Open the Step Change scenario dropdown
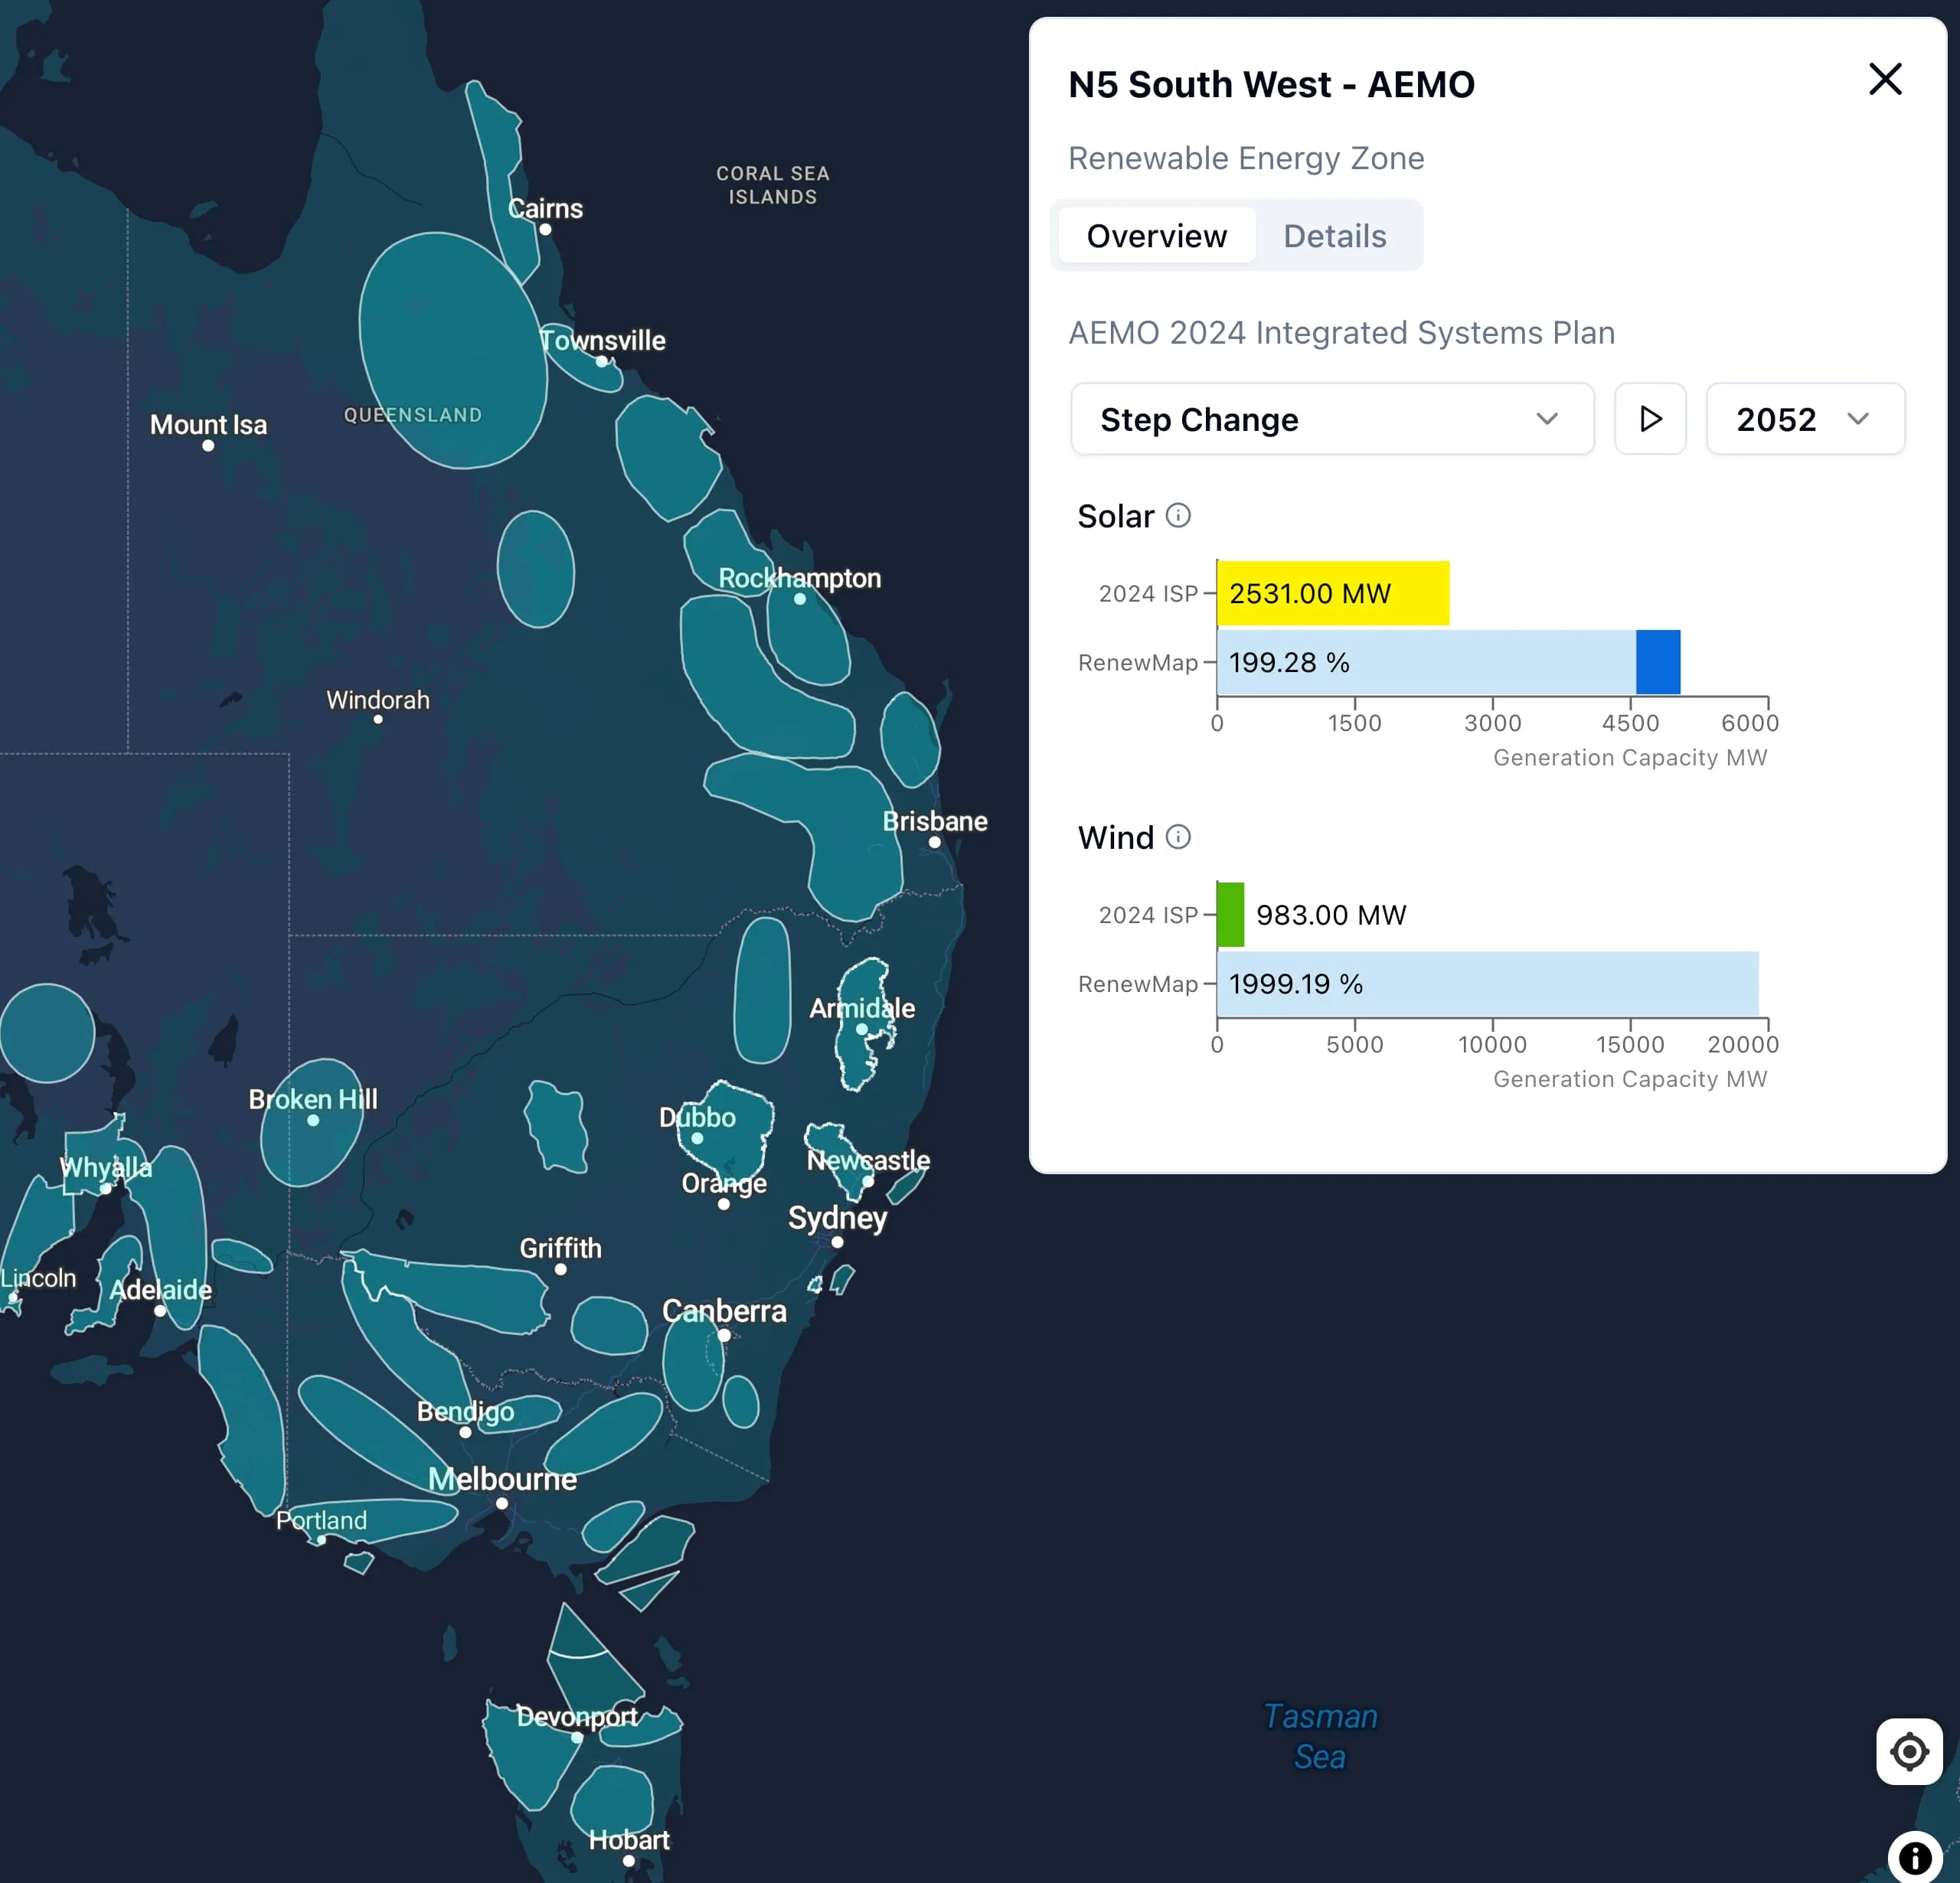The image size is (1960, 1883). [1332, 419]
